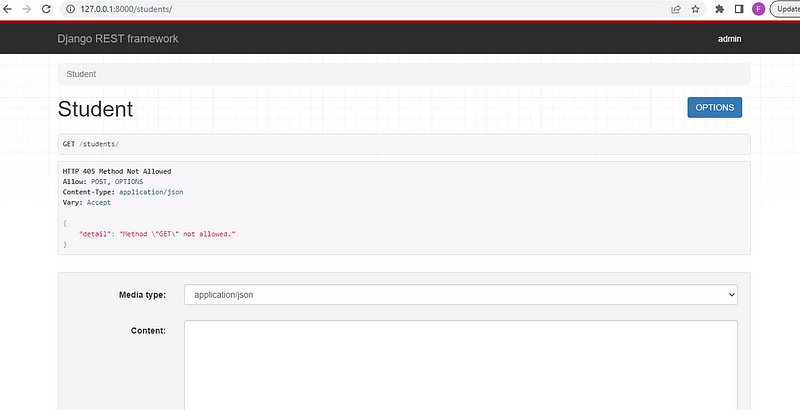Open the Django REST framework brand link
Image resolution: width=800 pixels, height=410 pixels.
pos(118,39)
